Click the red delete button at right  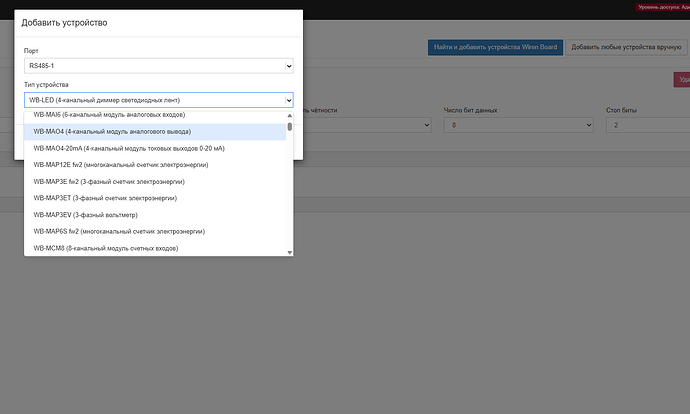click(x=682, y=79)
